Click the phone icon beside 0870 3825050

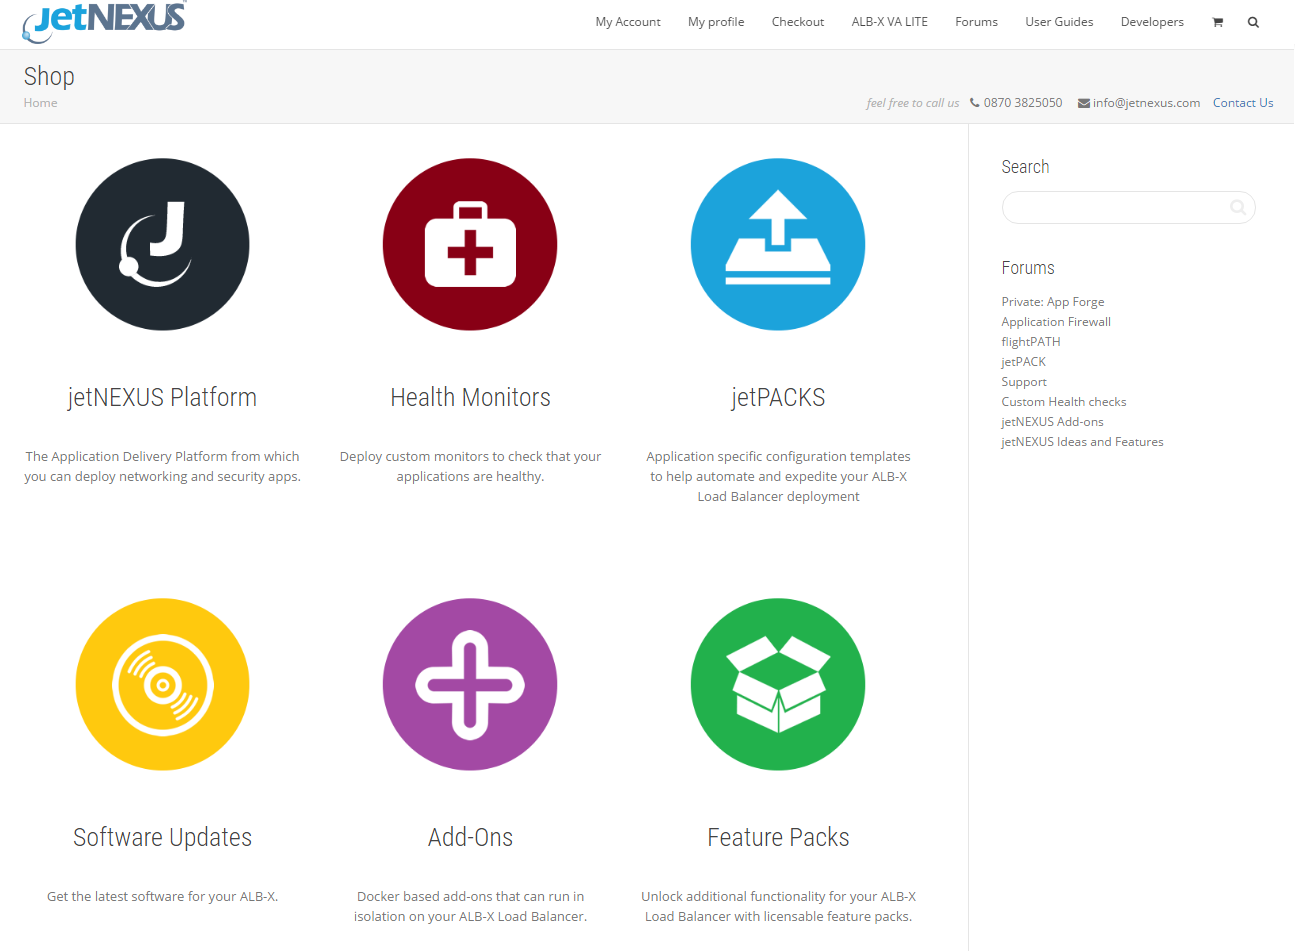(x=975, y=102)
